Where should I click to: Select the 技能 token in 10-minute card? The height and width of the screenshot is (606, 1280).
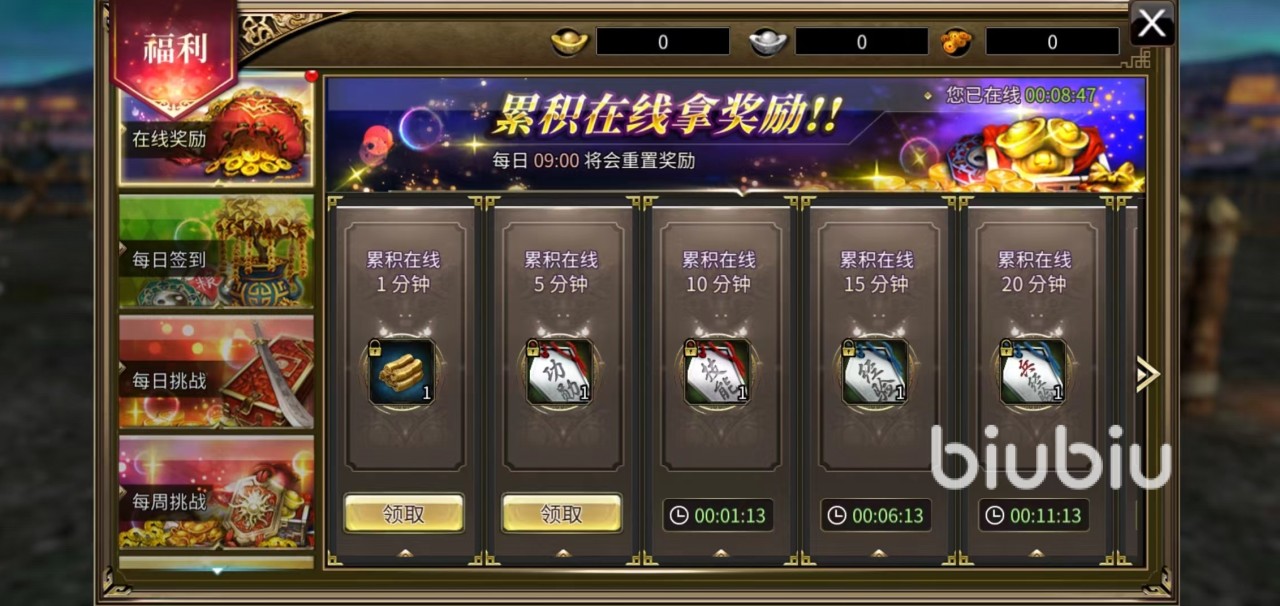pos(718,372)
